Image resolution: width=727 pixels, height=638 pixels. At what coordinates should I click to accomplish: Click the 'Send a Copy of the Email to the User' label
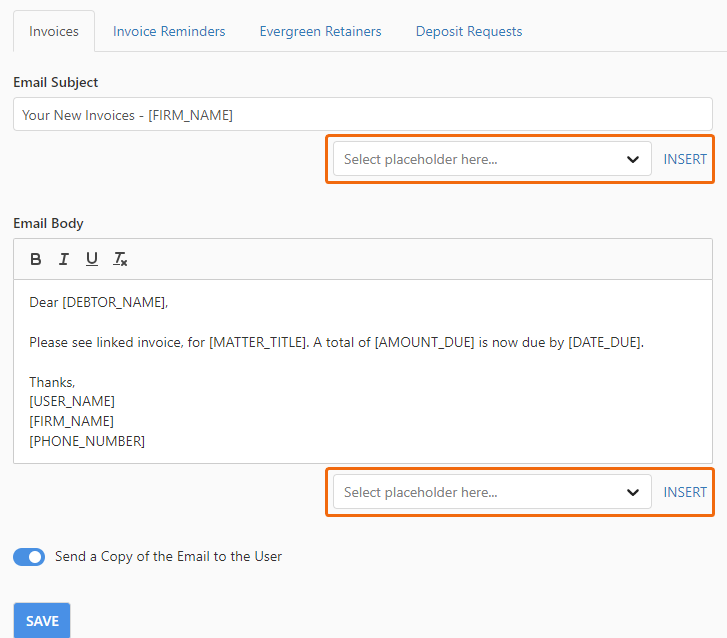(x=168, y=556)
